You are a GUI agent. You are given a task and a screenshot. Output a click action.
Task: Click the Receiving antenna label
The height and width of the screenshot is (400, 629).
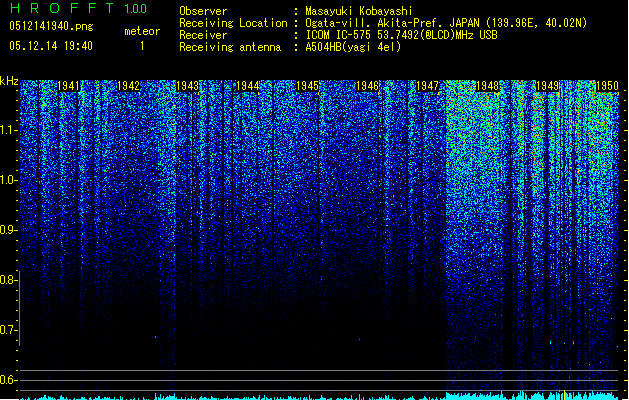[230, 47]
